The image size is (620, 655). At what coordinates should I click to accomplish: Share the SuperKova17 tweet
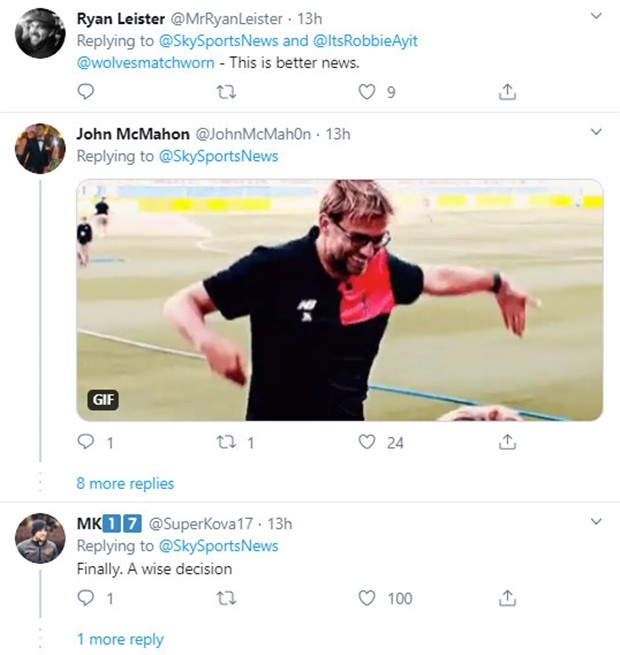click(x=507, y=598)
